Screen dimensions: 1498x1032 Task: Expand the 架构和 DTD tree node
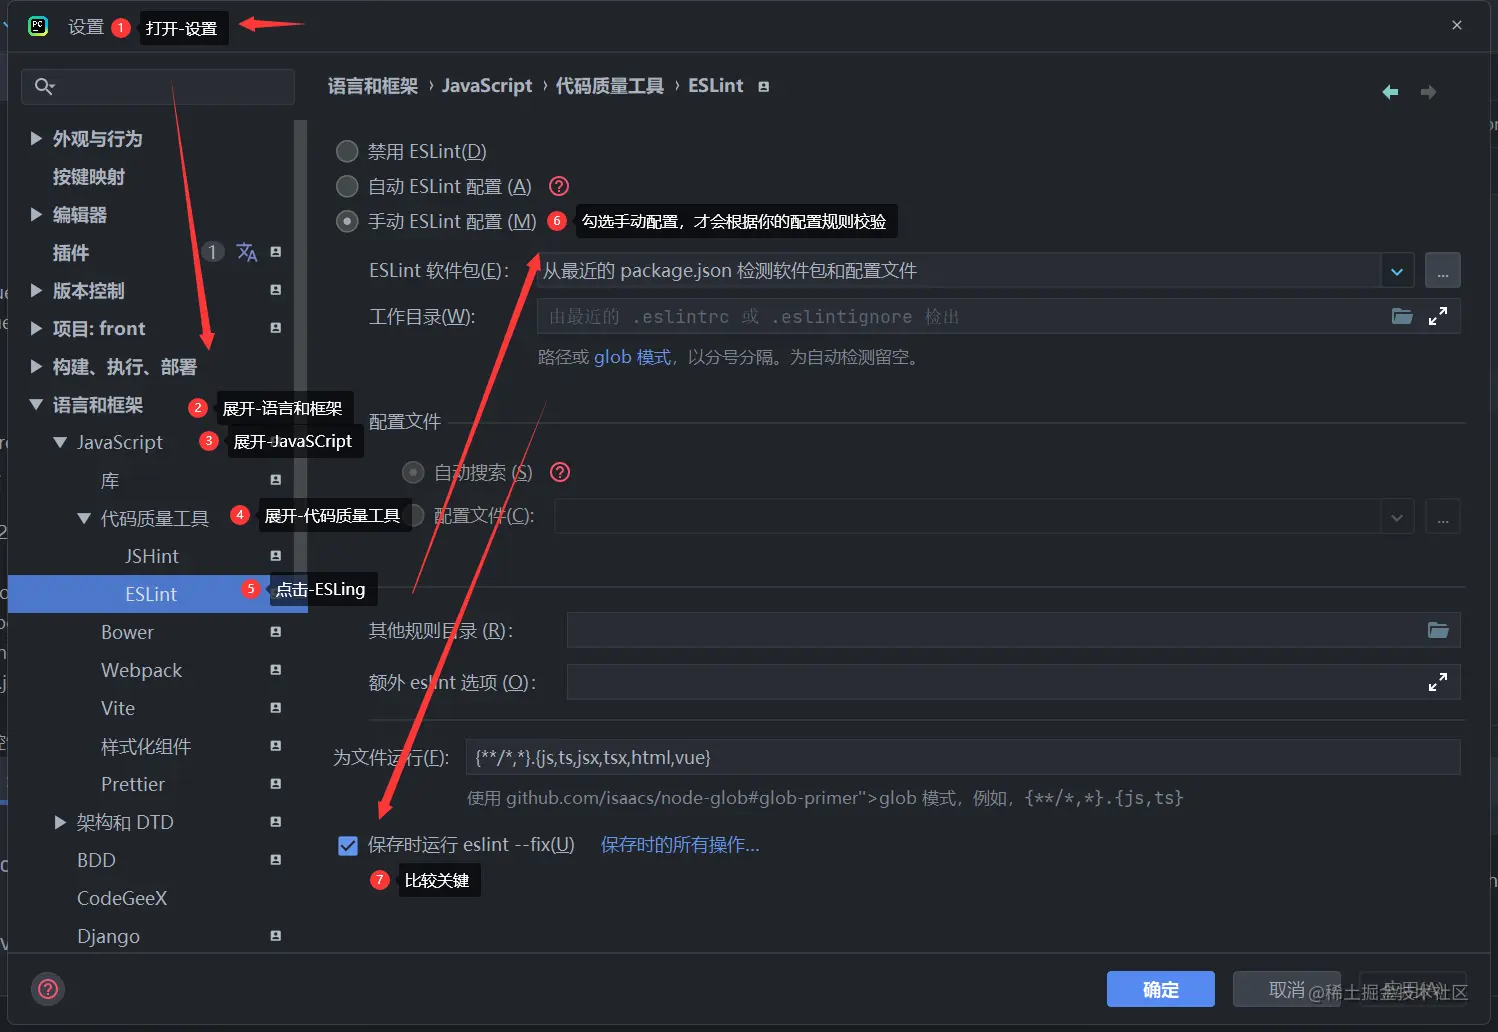(60, 822)
